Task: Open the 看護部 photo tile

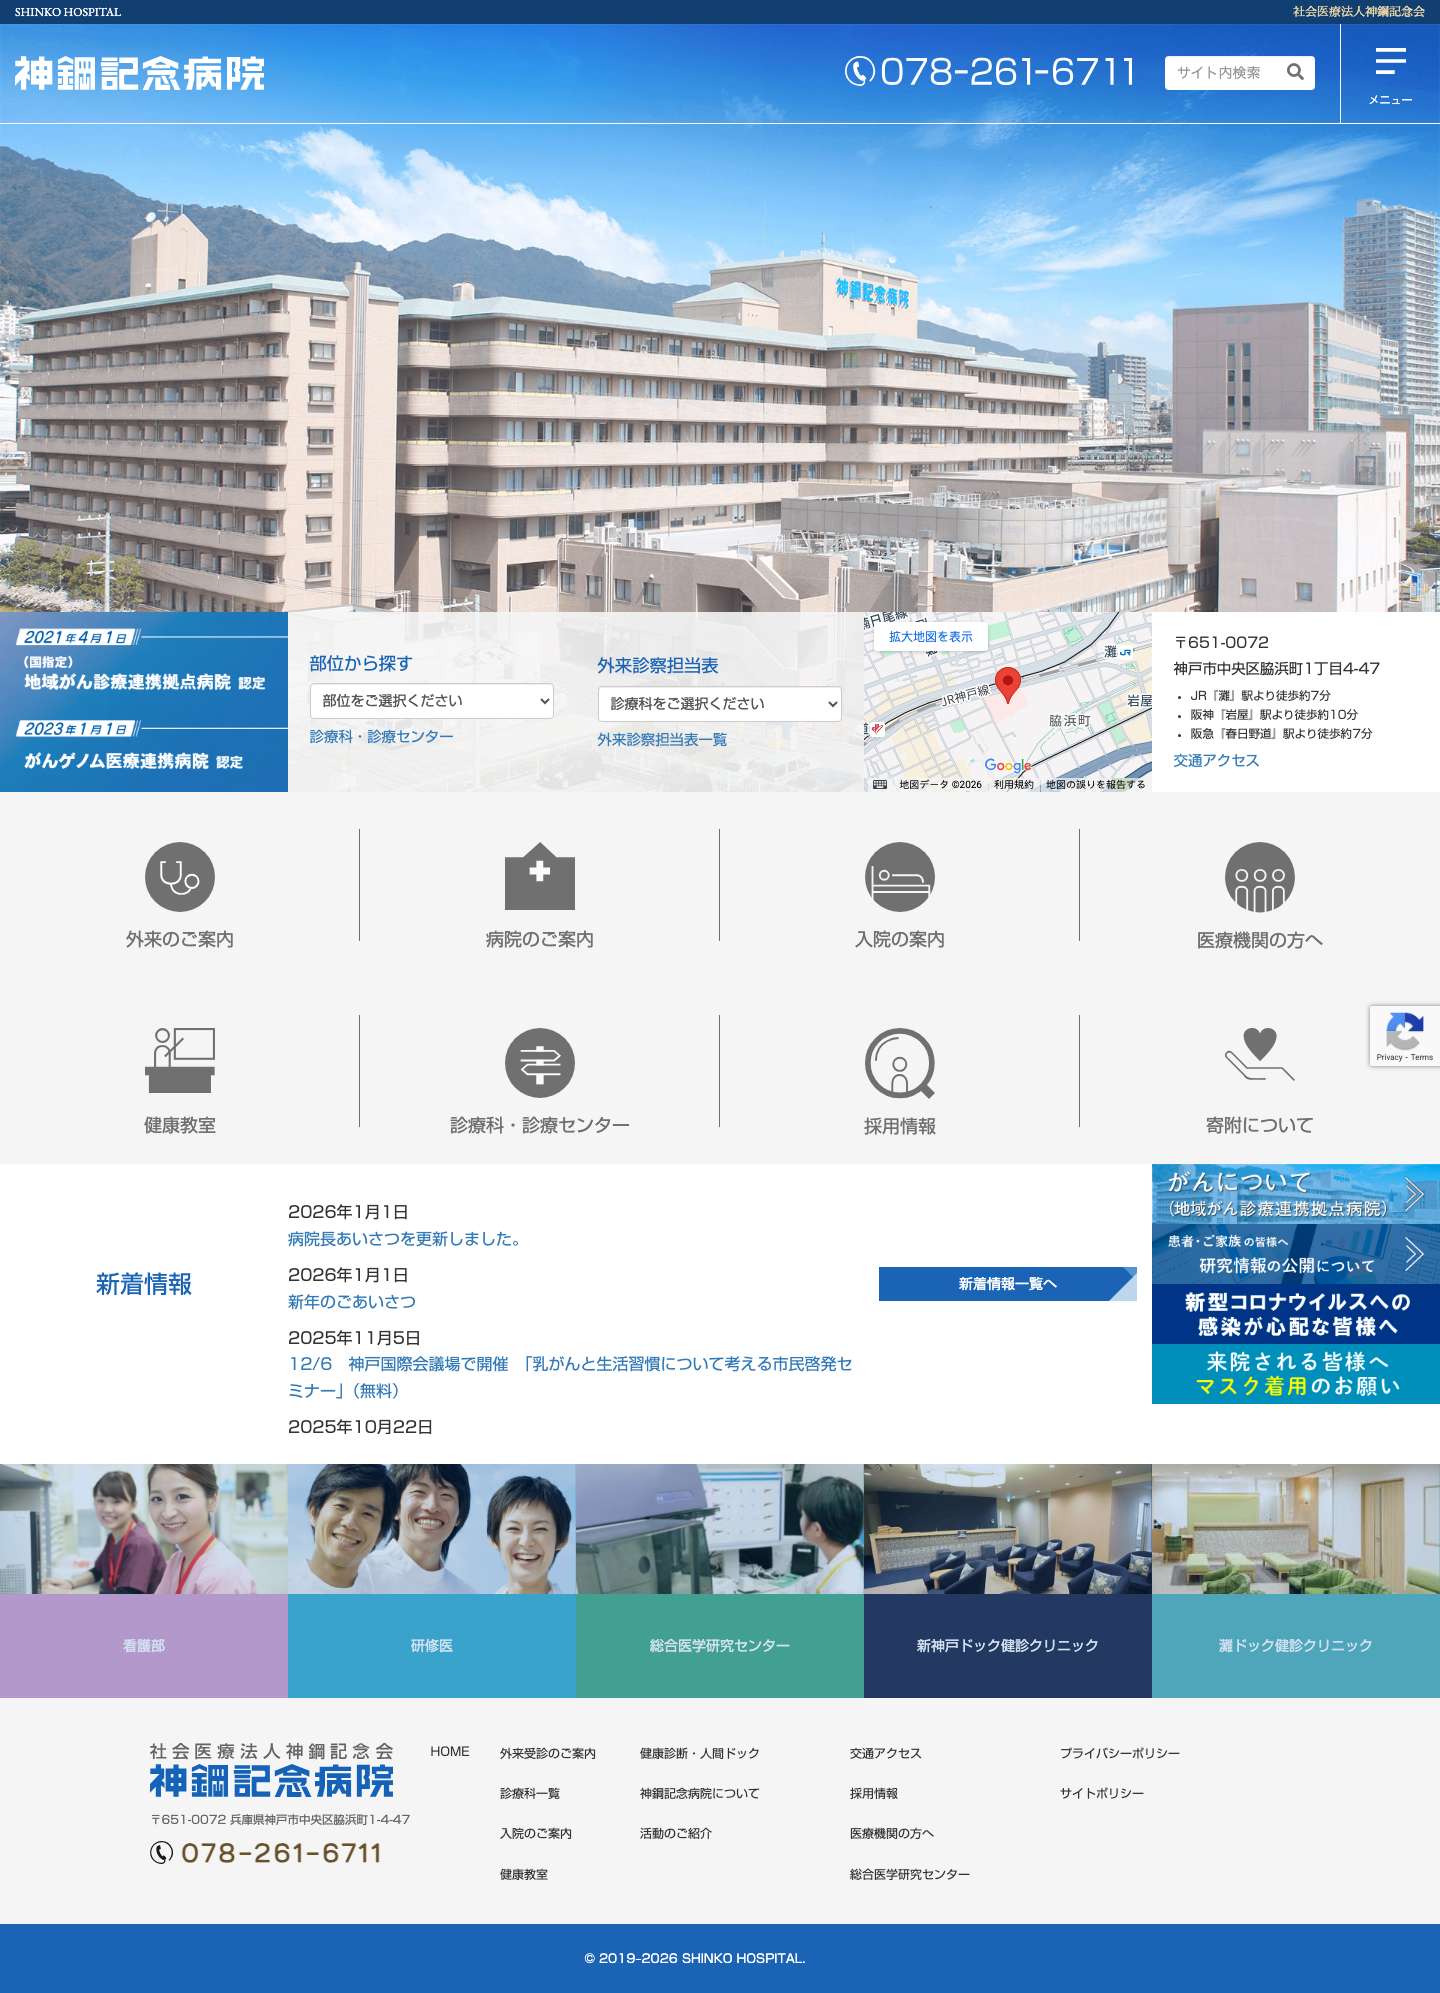Action: pos(144,1581)
